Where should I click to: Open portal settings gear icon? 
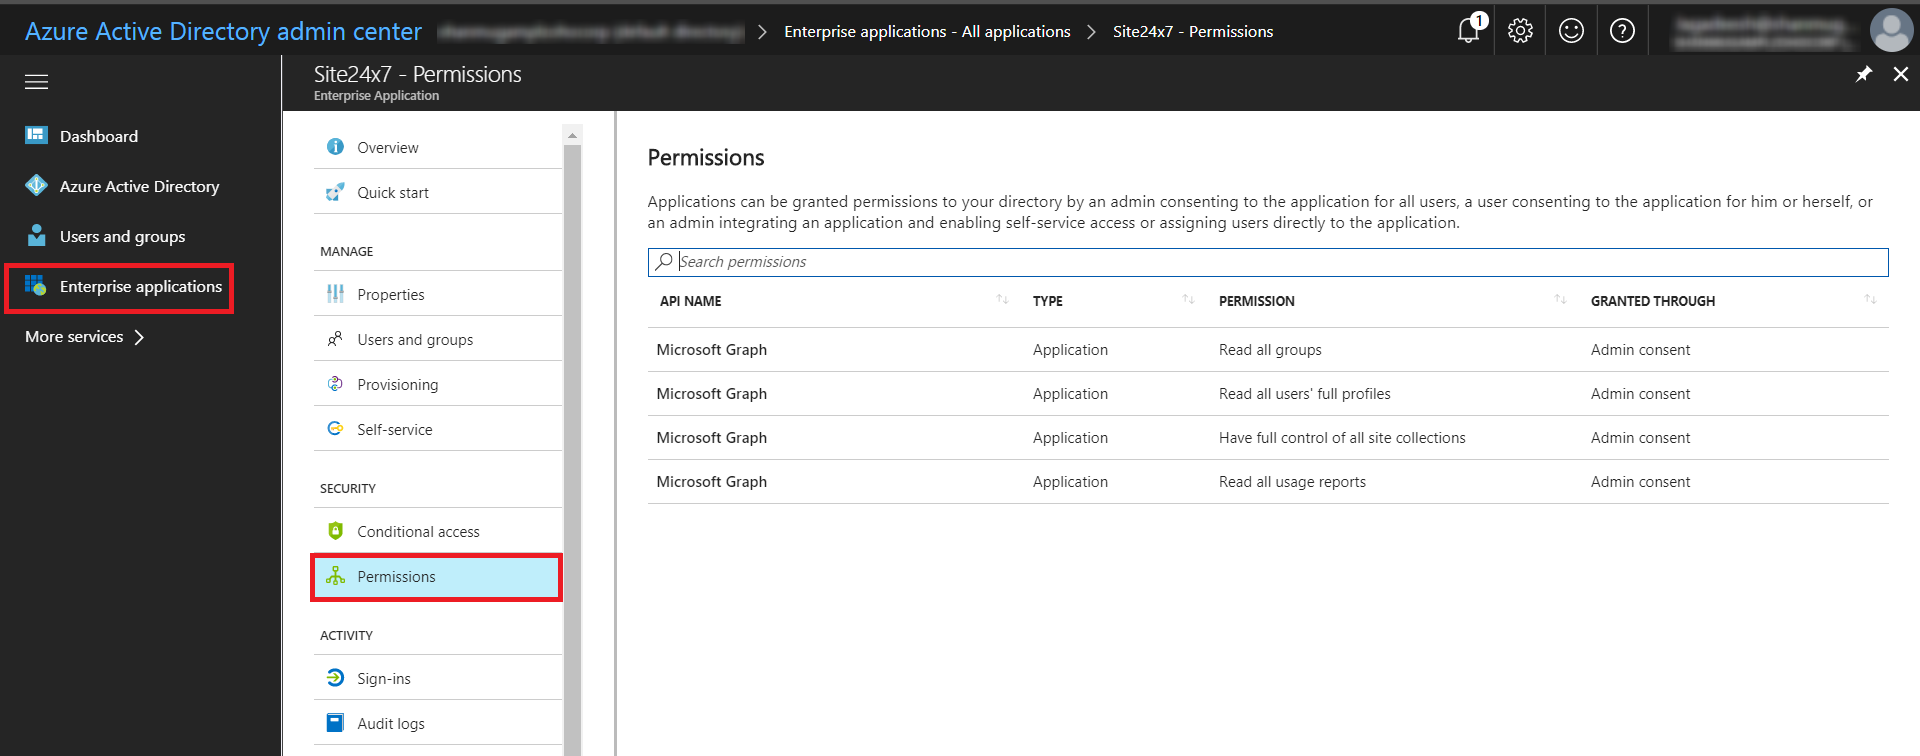(x=1520, y=31)
